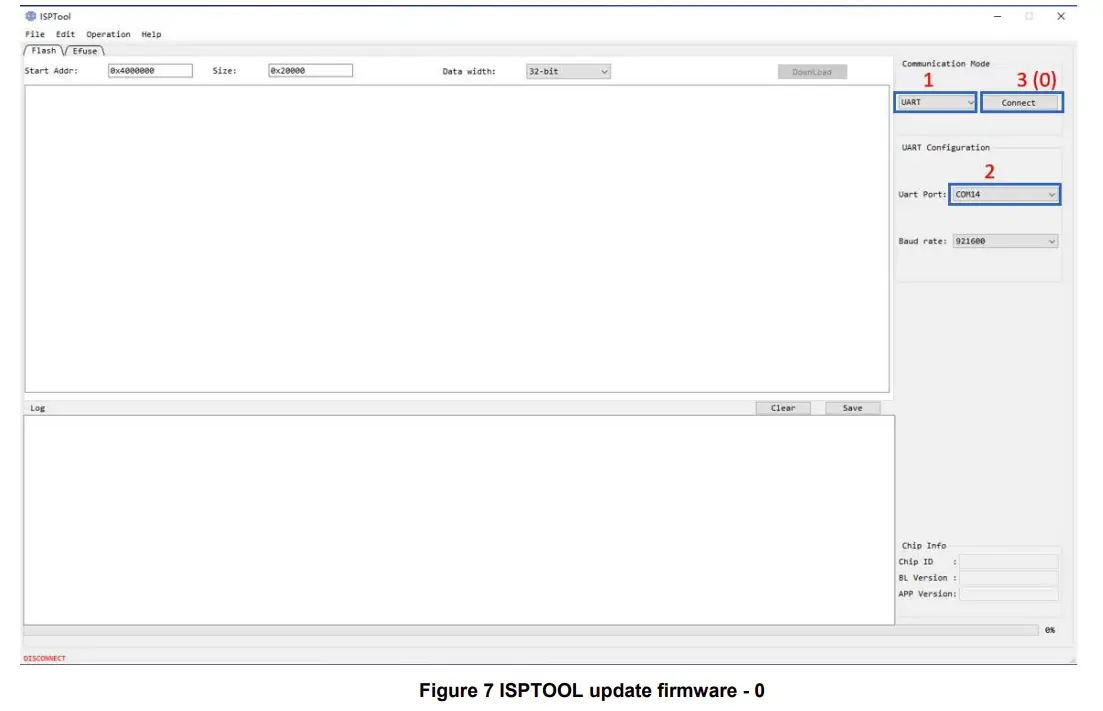Open the Edit menu
1103x711 pixels.
pos(65,34)
